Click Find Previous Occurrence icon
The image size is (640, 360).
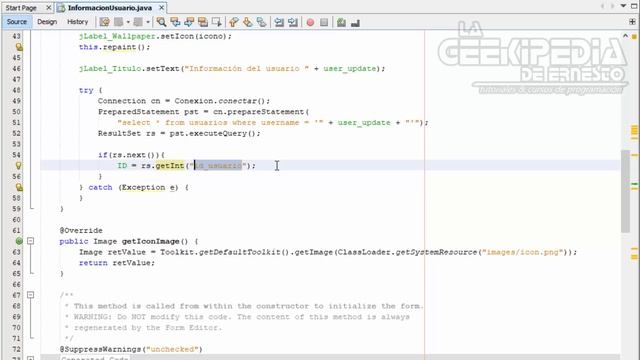175,22
